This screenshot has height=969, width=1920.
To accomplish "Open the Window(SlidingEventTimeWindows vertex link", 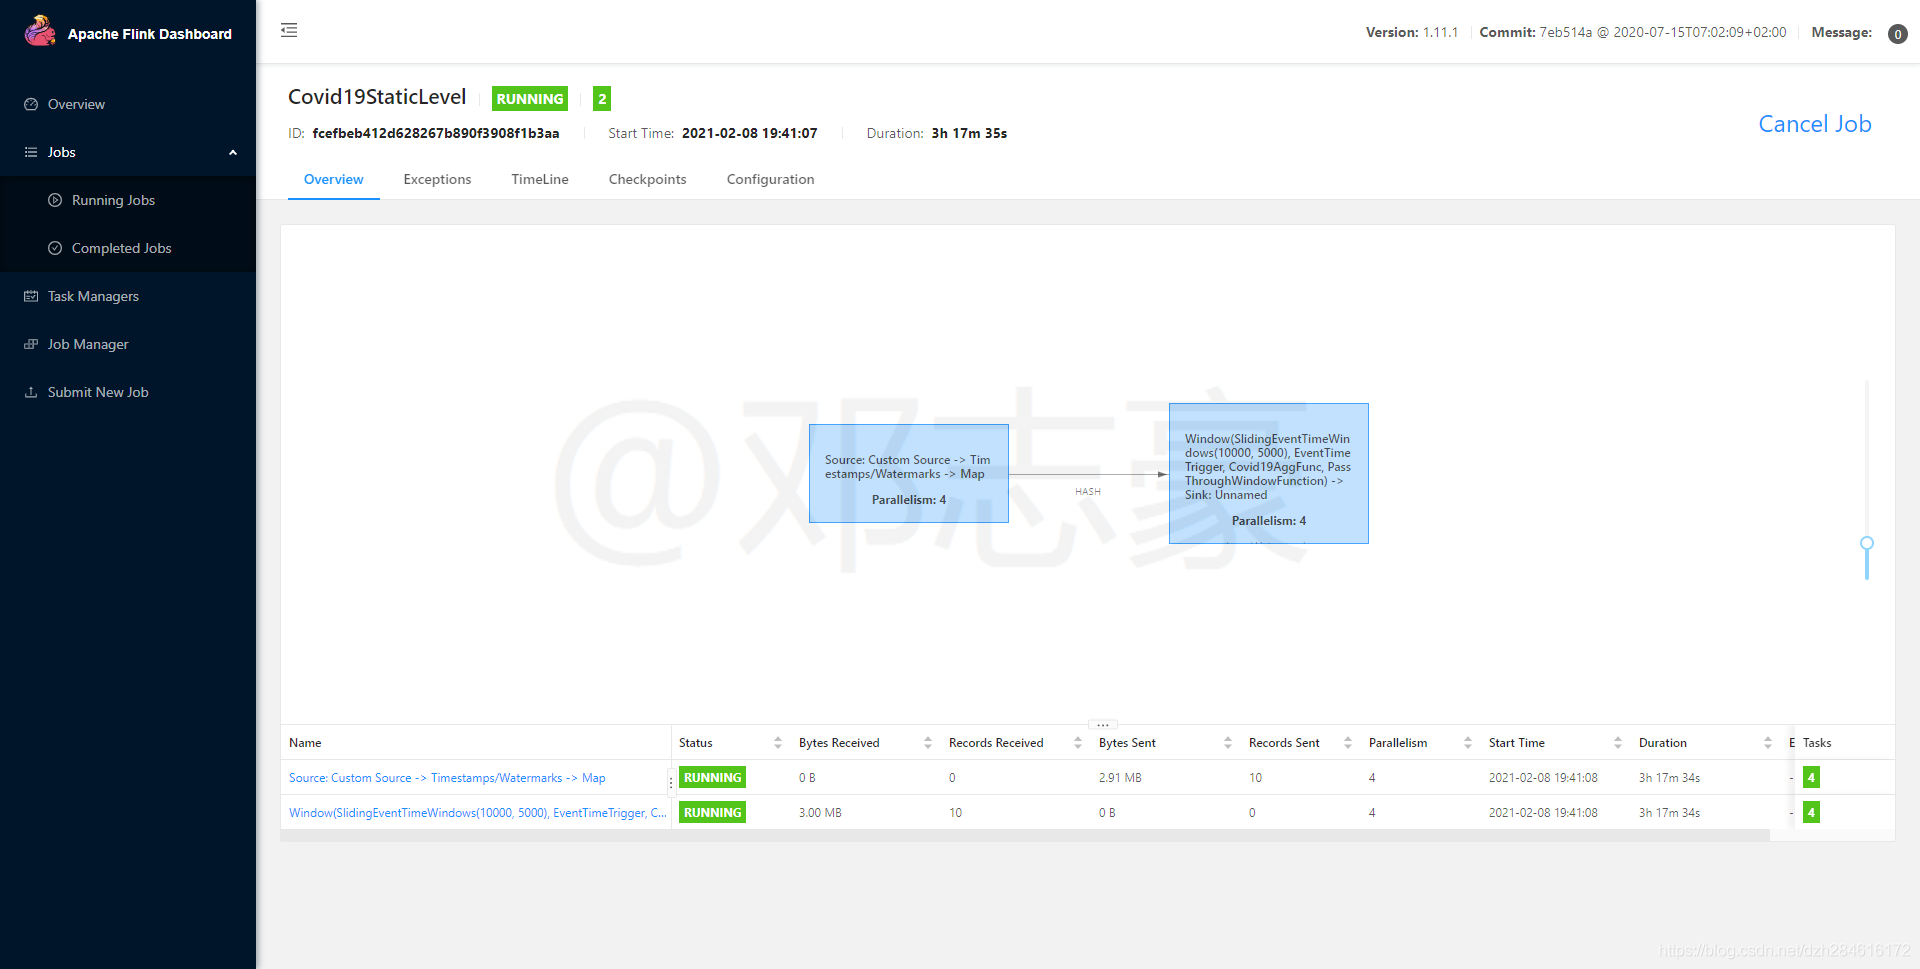I will click(x=478, y=813).
